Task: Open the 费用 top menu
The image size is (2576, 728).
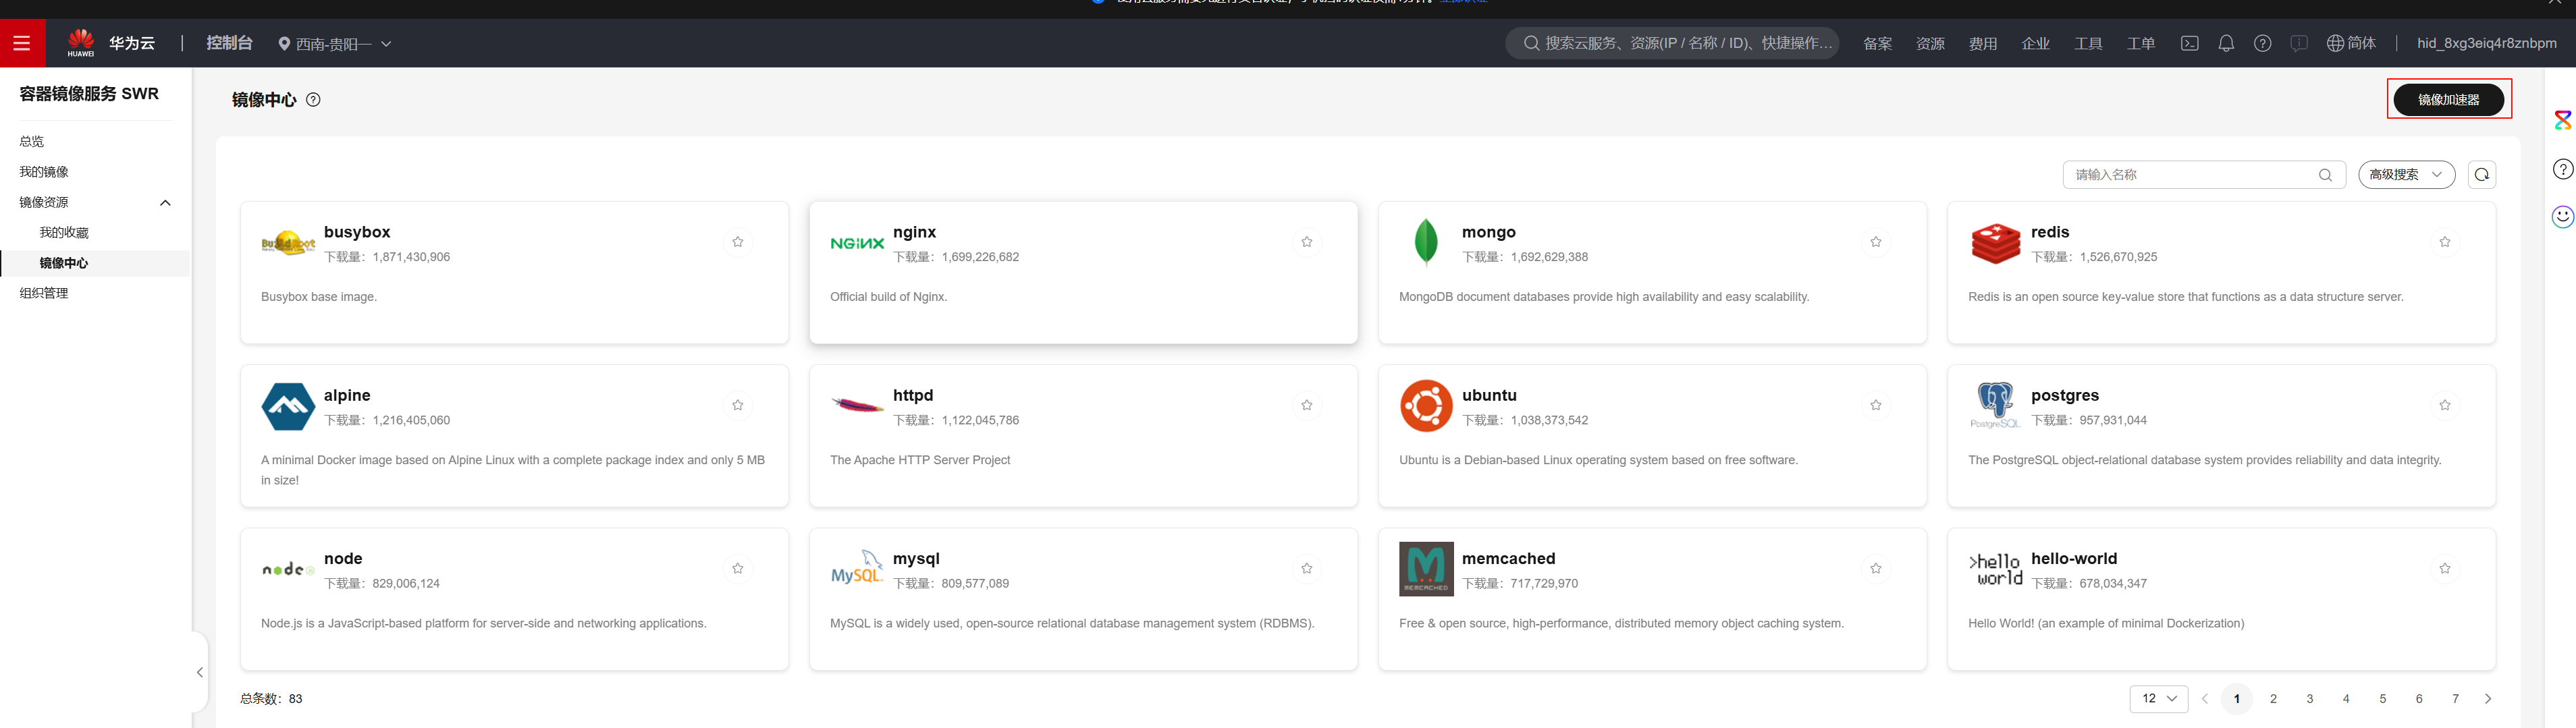Action: pos(1982,44)
